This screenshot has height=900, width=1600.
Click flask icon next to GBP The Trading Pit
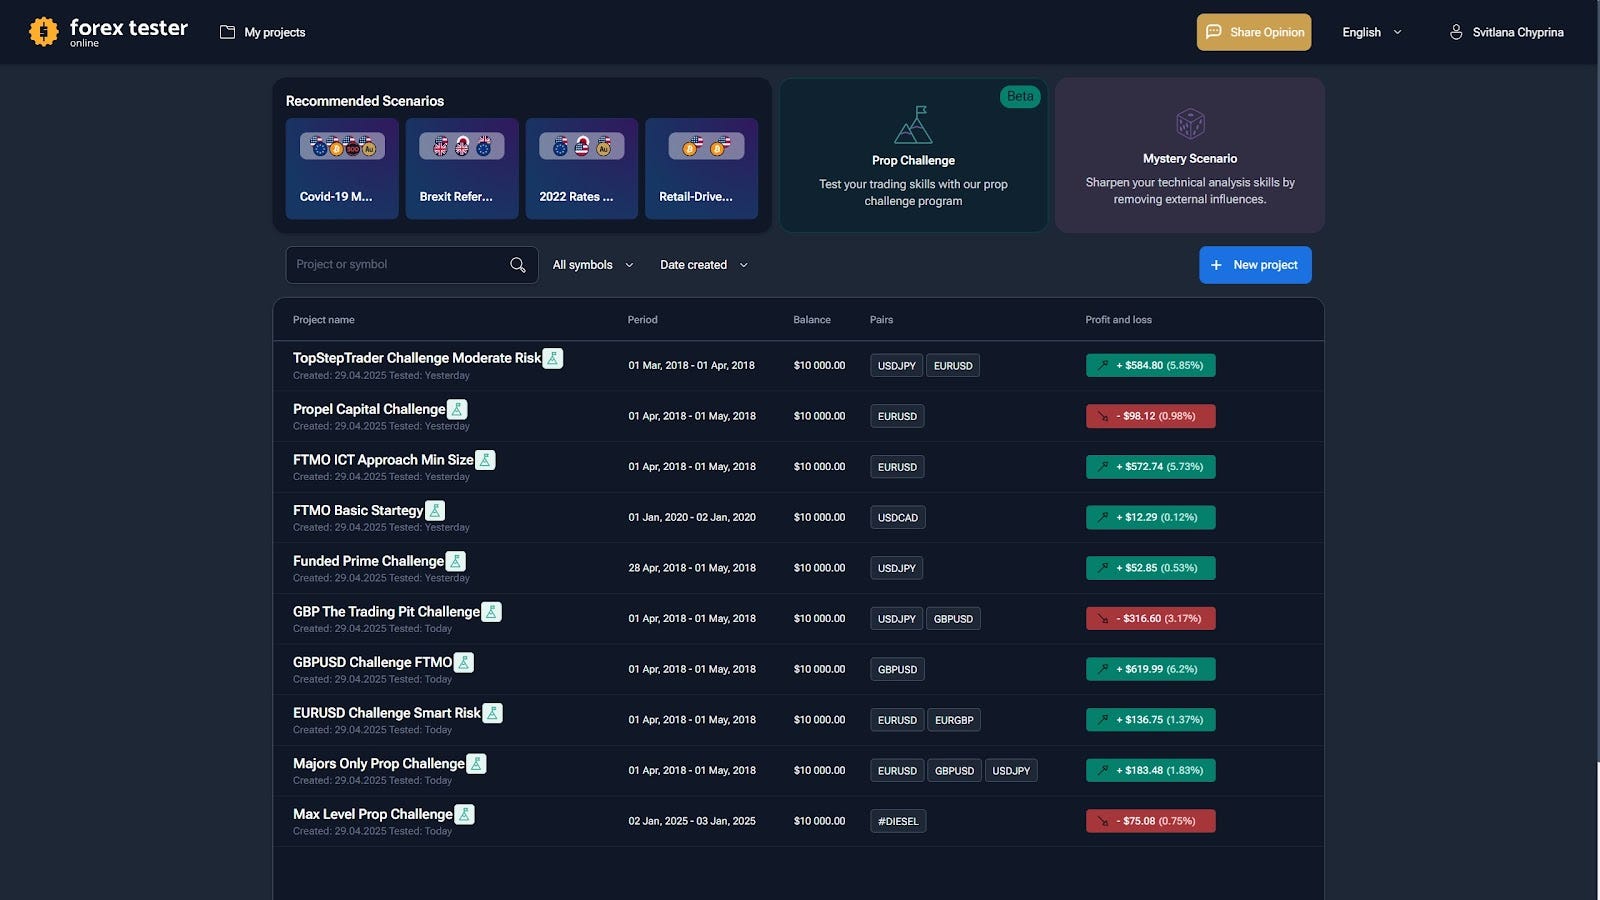(491, 612)
